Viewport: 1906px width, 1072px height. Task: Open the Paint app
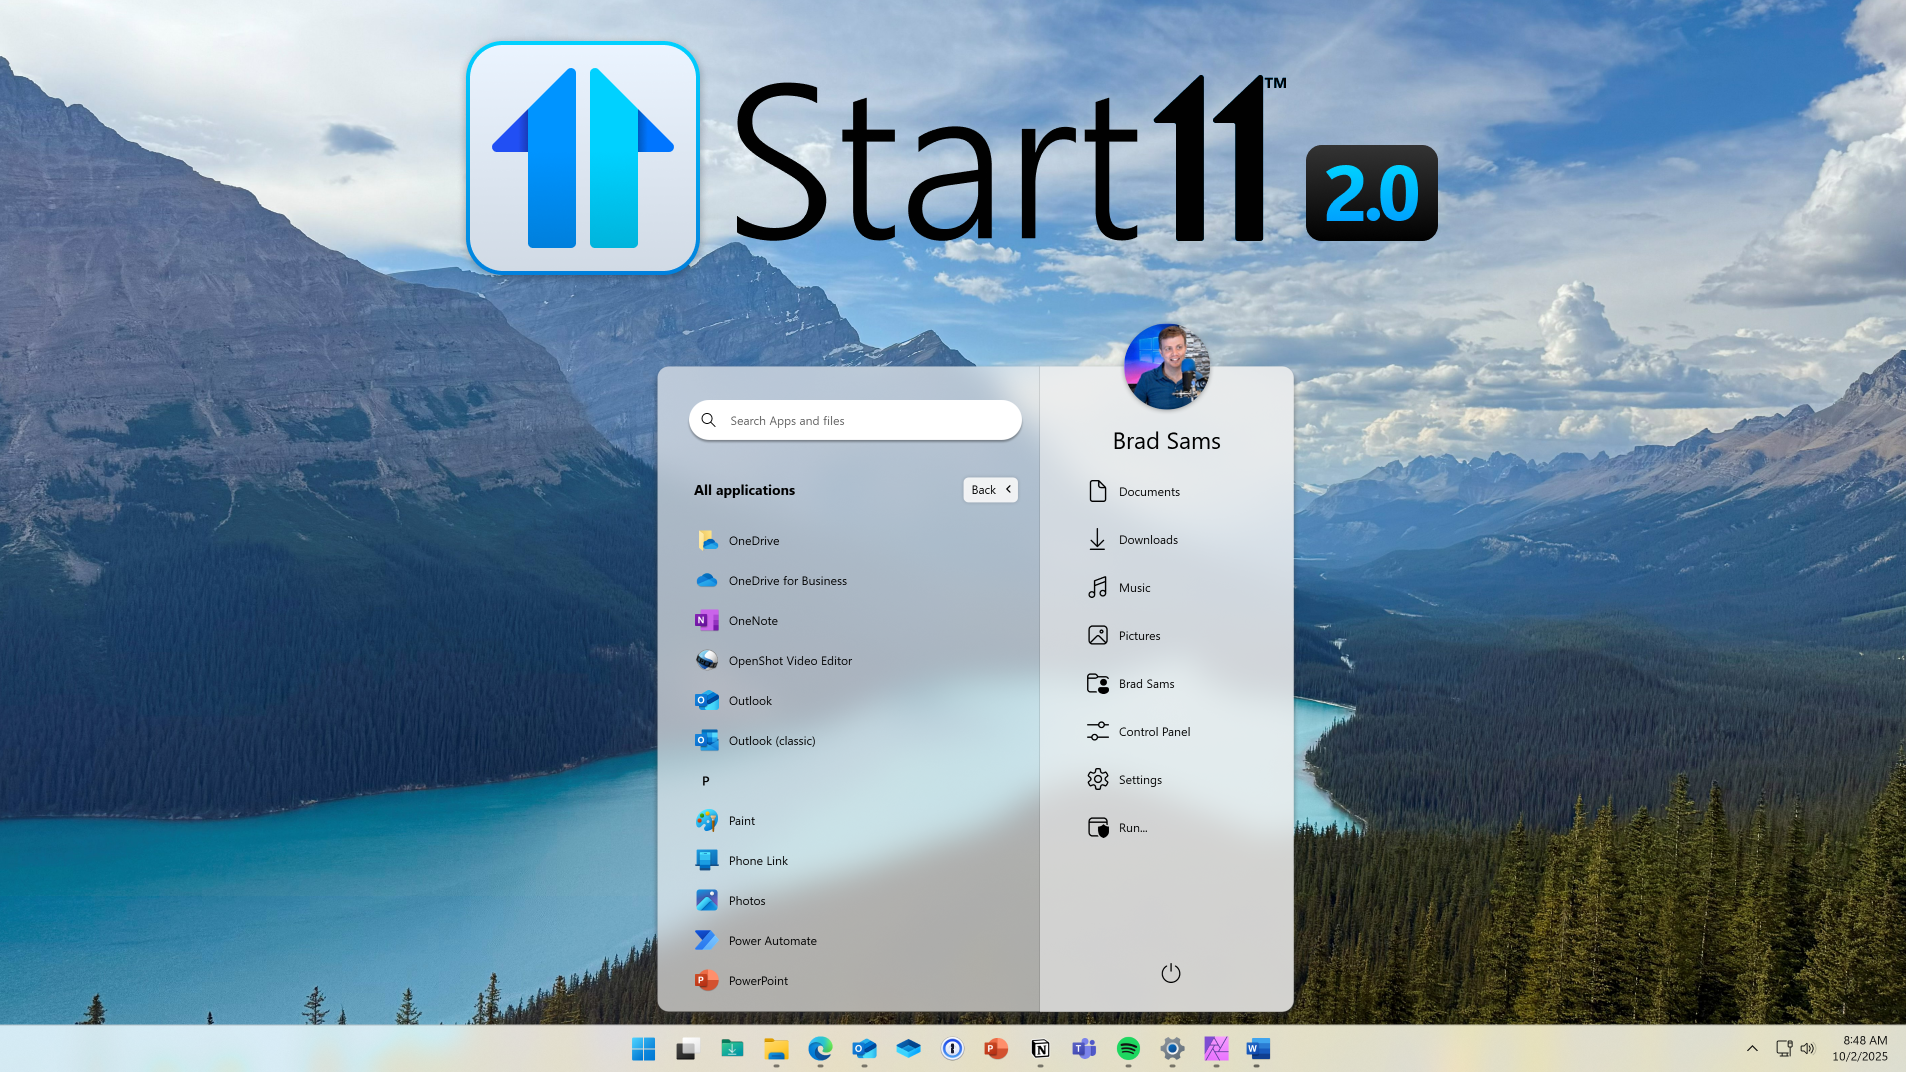pyautogui.click(x=741, y=821)
